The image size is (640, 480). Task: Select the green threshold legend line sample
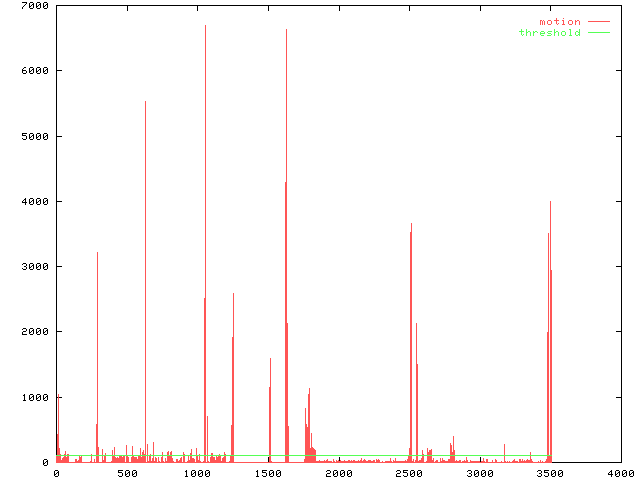click(598, 33)
